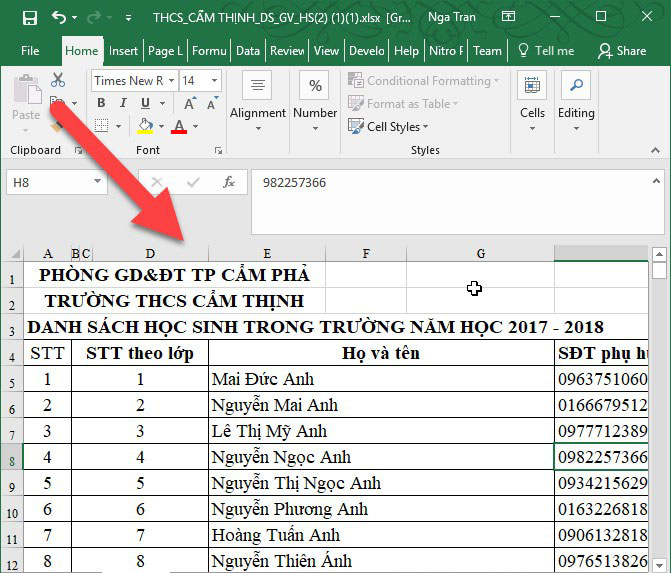The image size is (671, 573).
Task: Apply red font color
Action: pyautogui.click(x=179, y=126)
